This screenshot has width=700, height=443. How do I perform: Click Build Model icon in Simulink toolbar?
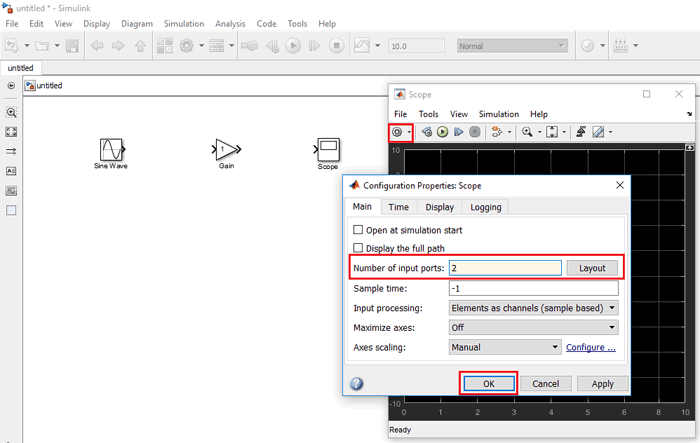tap(621, 46)
